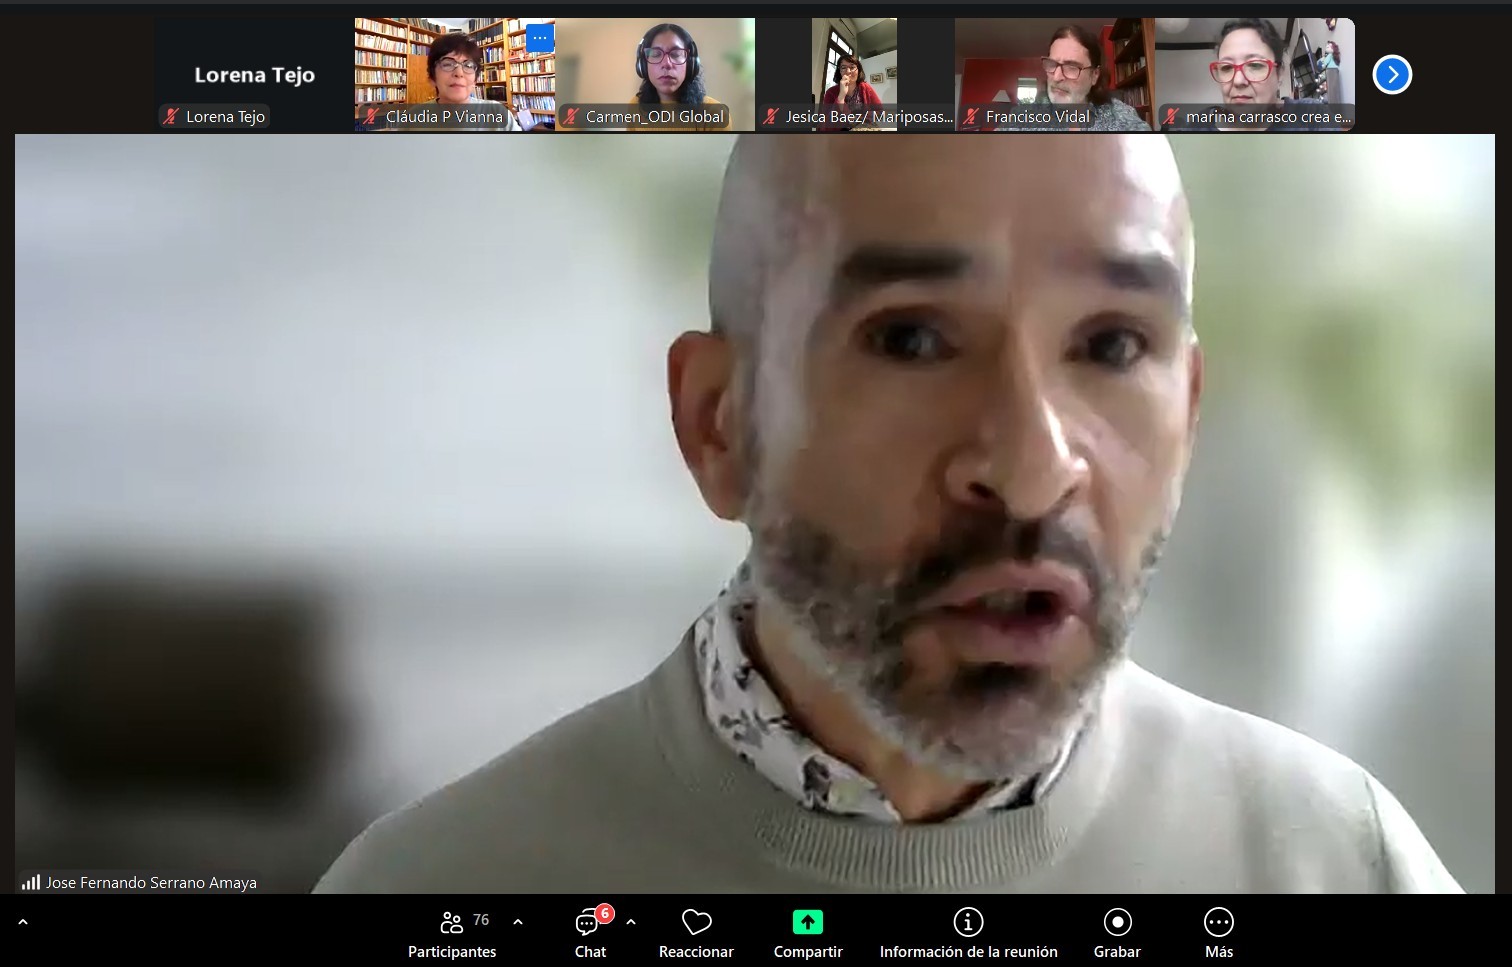Click the muted mic icon for Francisco Vidal

[970, 117]
